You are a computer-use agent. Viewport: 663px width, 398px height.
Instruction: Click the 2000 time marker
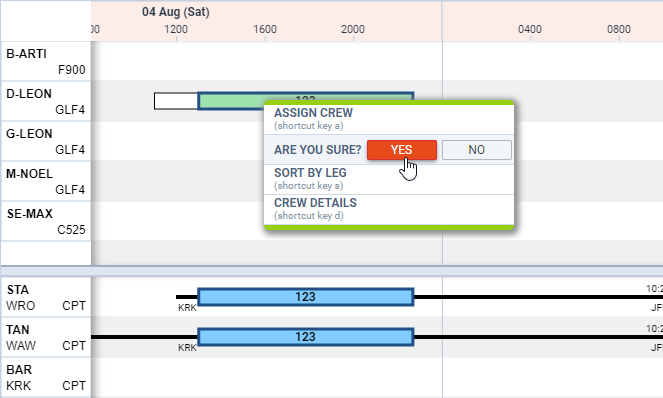[353, 29]
